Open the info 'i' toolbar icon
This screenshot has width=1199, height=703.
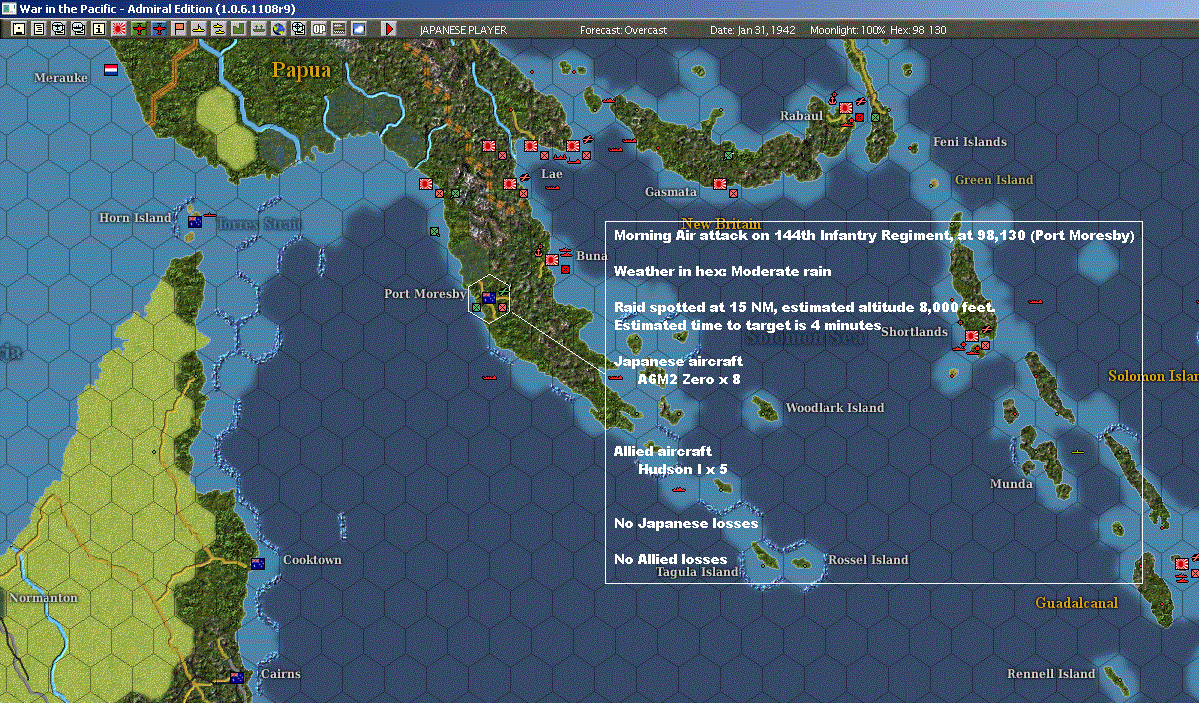(99, 29)
